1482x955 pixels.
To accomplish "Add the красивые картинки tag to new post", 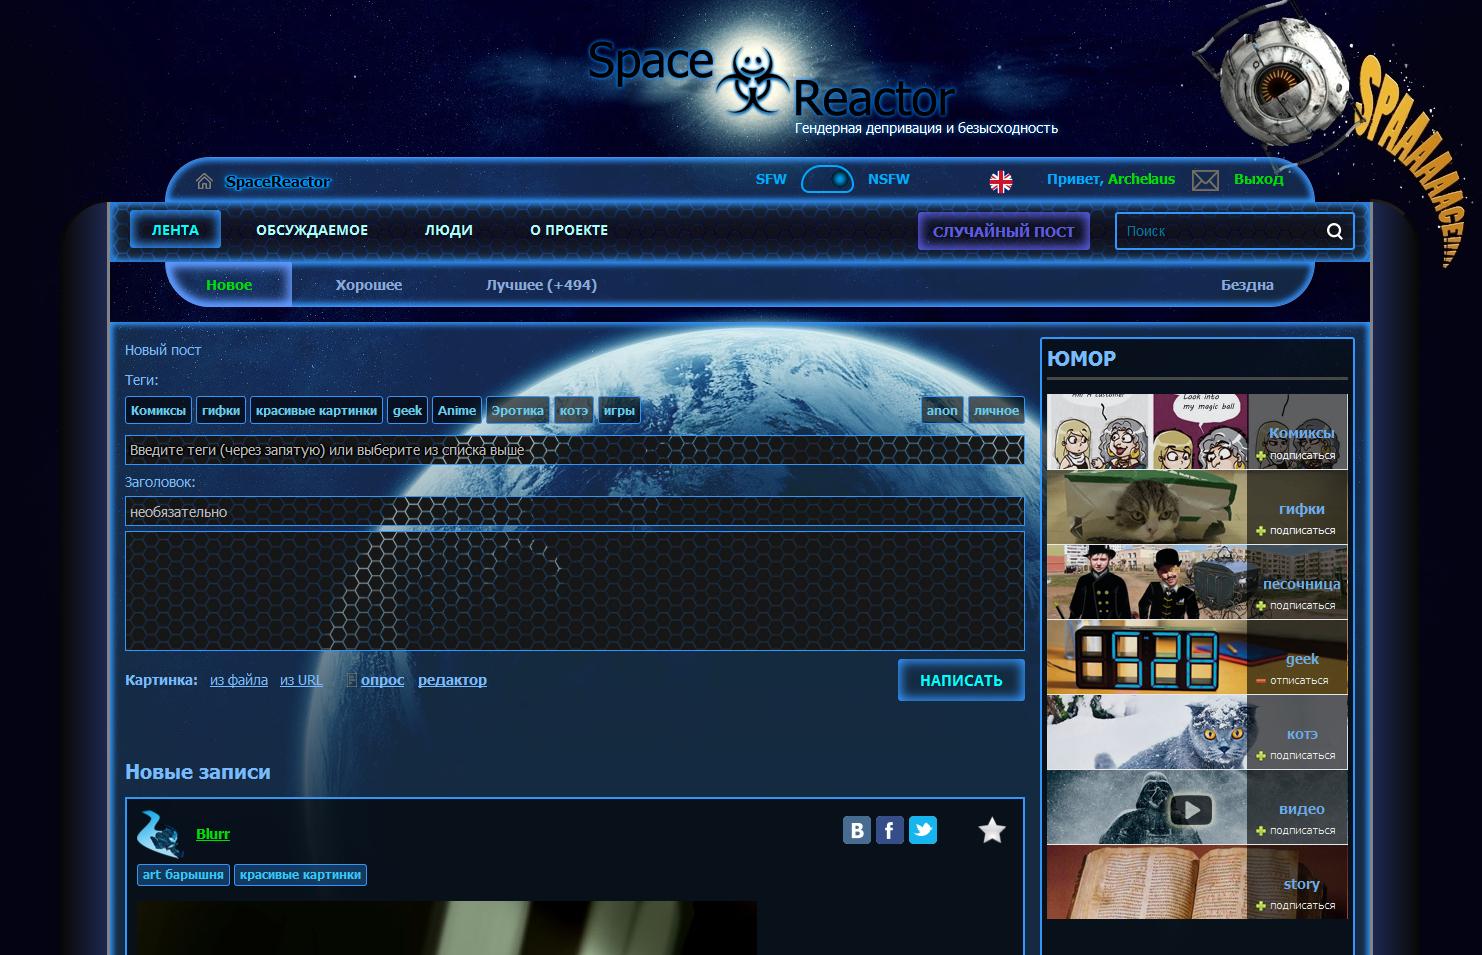I will (x=317, y=410).
